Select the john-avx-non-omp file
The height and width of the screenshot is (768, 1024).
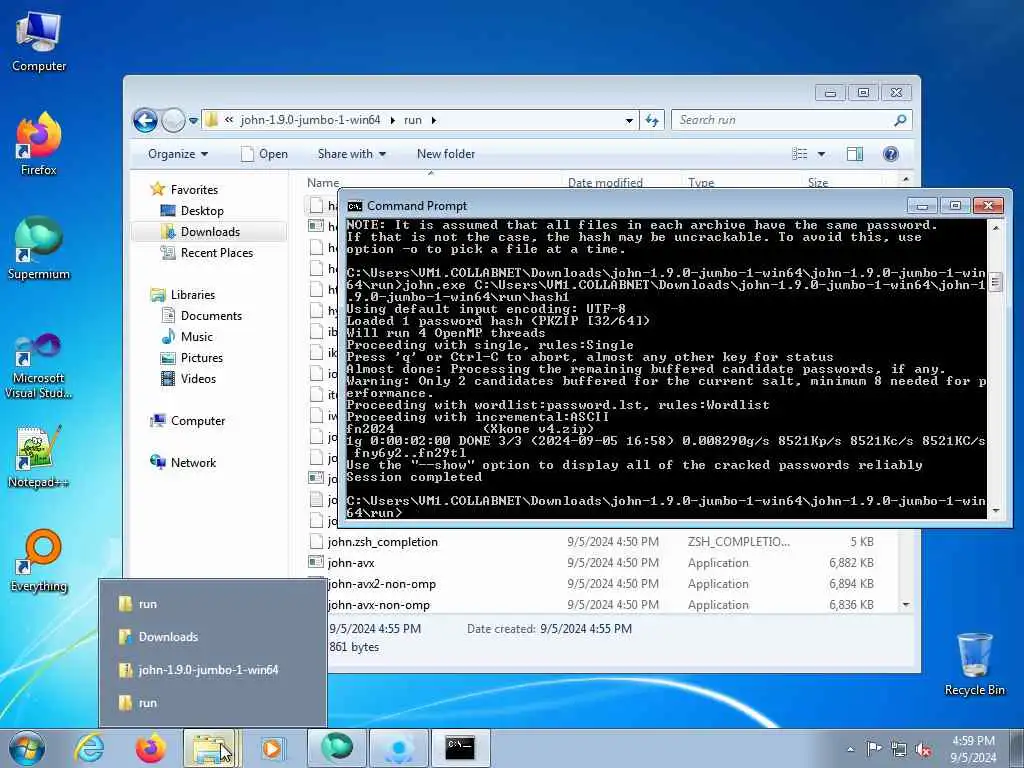(x=379, y=605)
